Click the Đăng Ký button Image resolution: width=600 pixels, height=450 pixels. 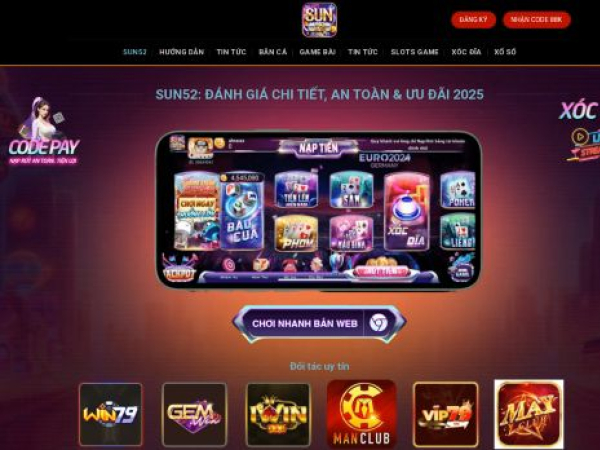473,20
